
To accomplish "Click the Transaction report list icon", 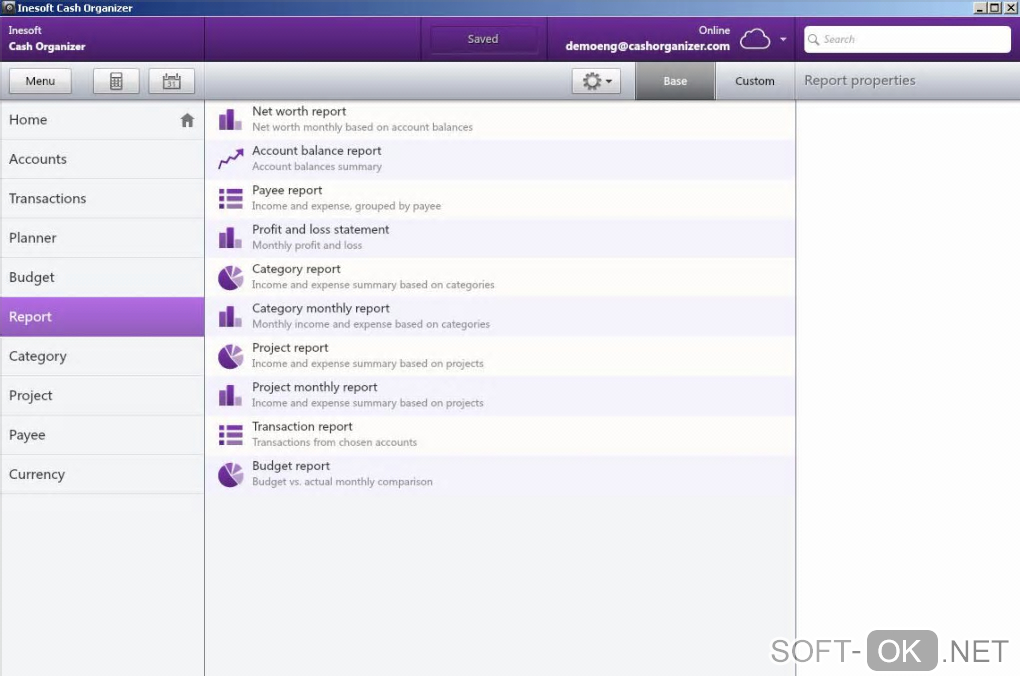I will (230, 435).
